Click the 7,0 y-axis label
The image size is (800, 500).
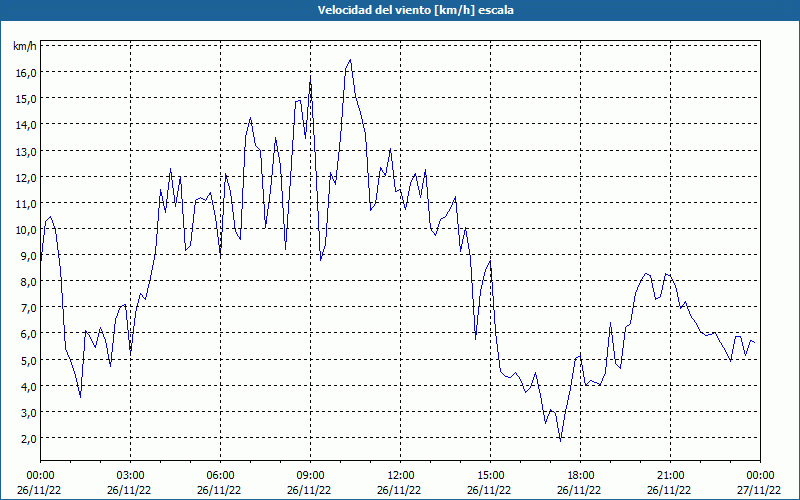click(x=28, y=308)
